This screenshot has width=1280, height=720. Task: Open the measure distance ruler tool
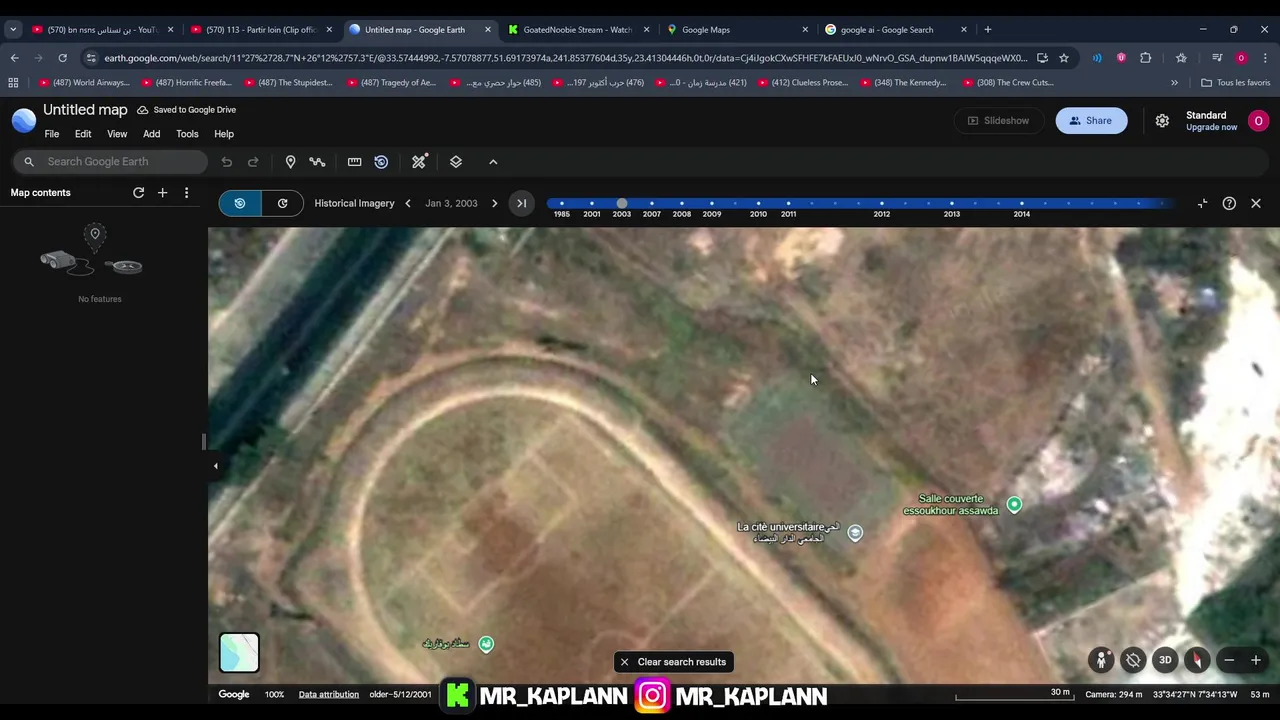(354, 162)
